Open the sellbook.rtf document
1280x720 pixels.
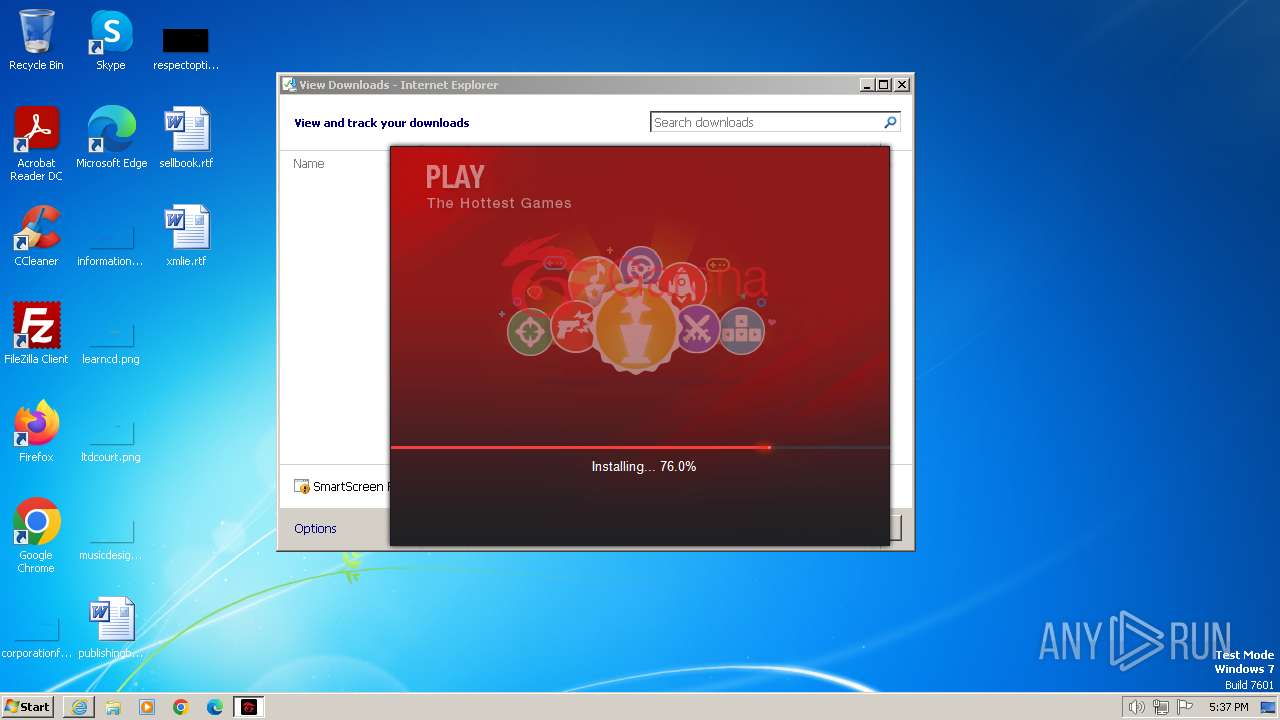[186, 137]
